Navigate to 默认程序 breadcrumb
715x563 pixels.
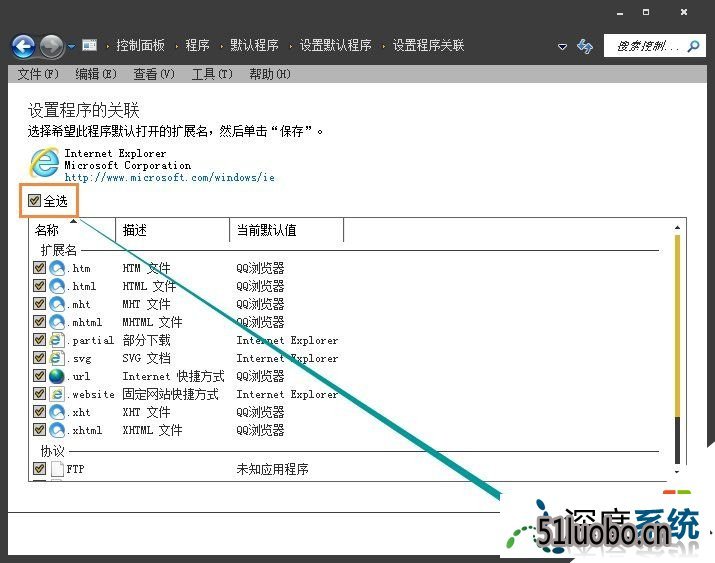pos(254,46)
